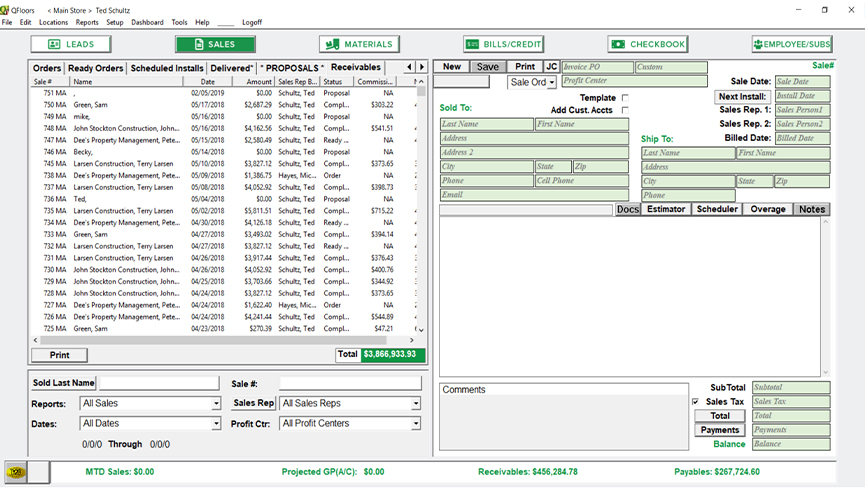Click the Next Install button
The height and width of the screenshot is (492, 865).
pos(742,97)
